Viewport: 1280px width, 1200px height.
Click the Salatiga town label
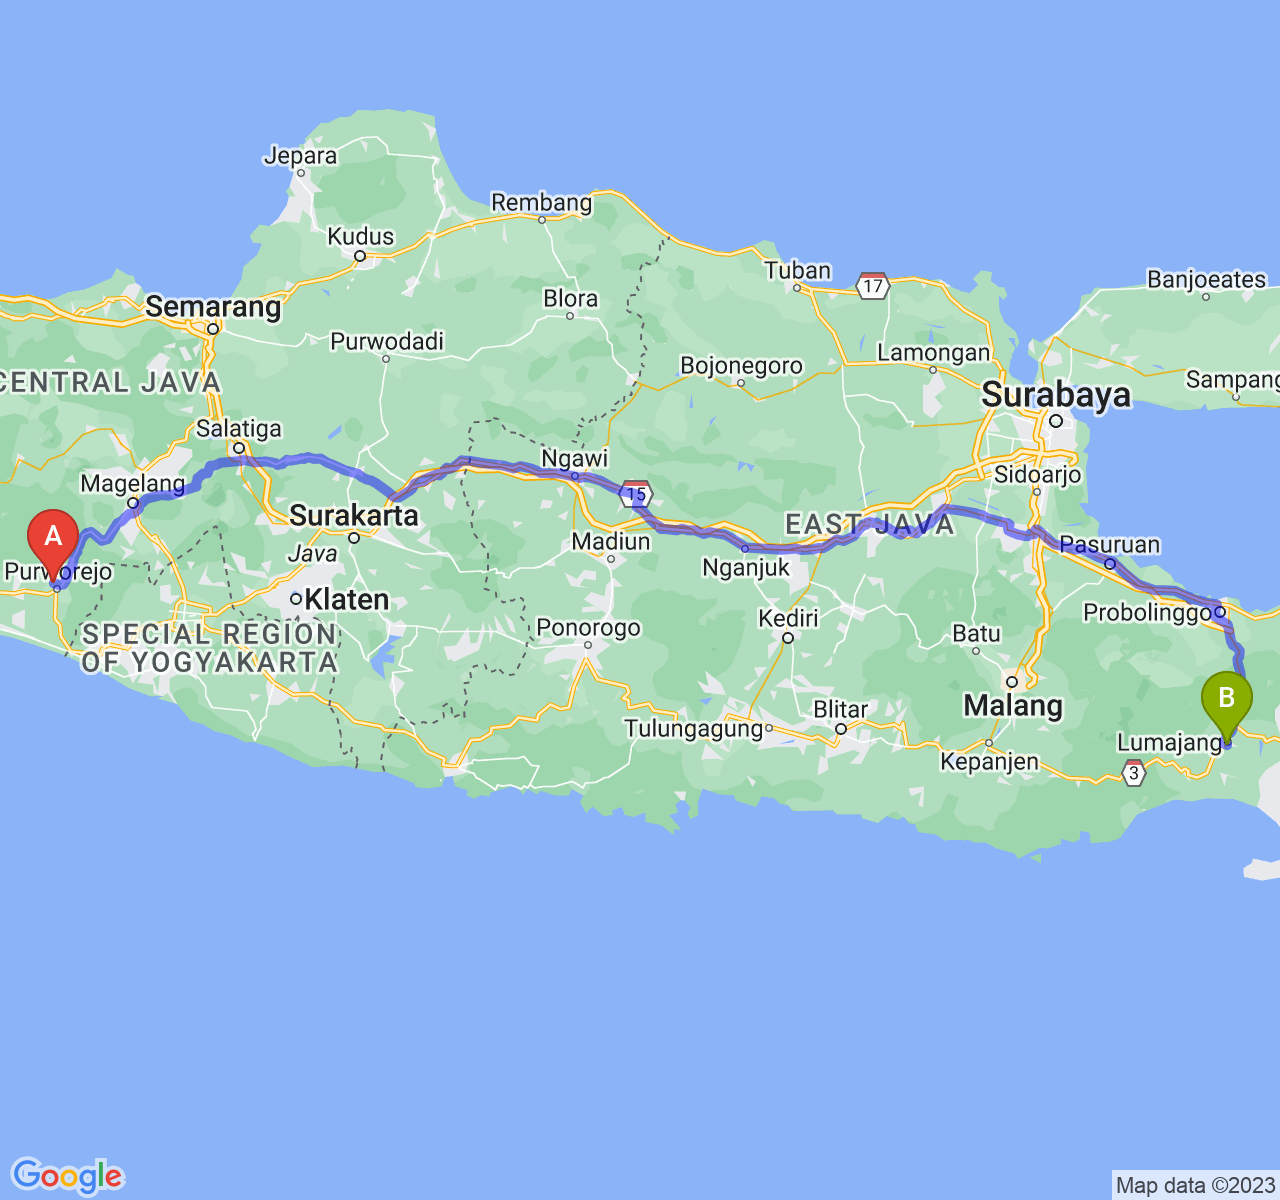239,429
